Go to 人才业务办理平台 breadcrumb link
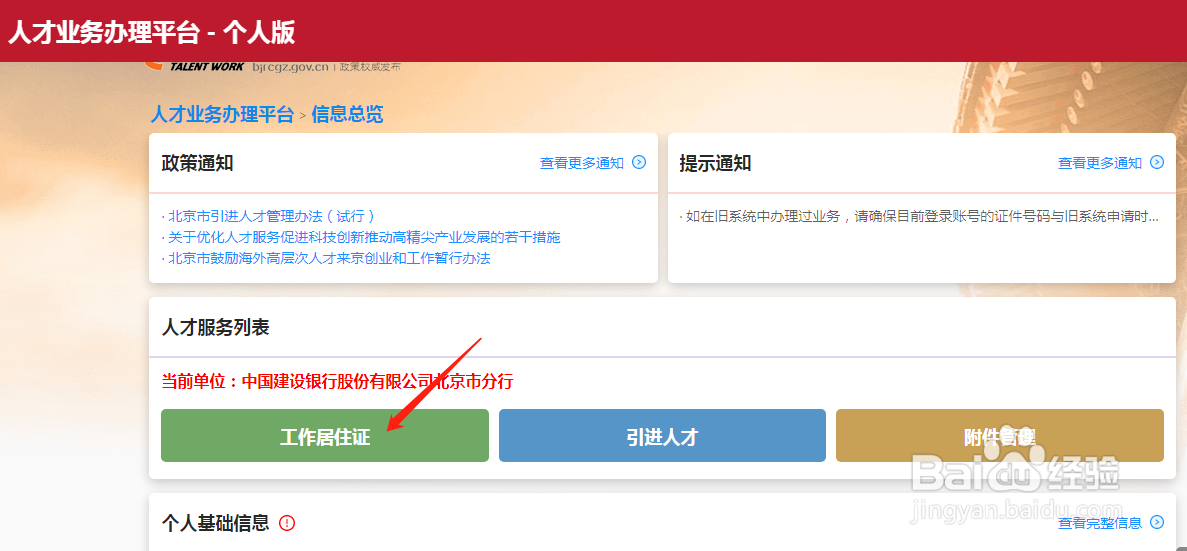The height and width of the screenshot is (551, 1187). (222, 115)
